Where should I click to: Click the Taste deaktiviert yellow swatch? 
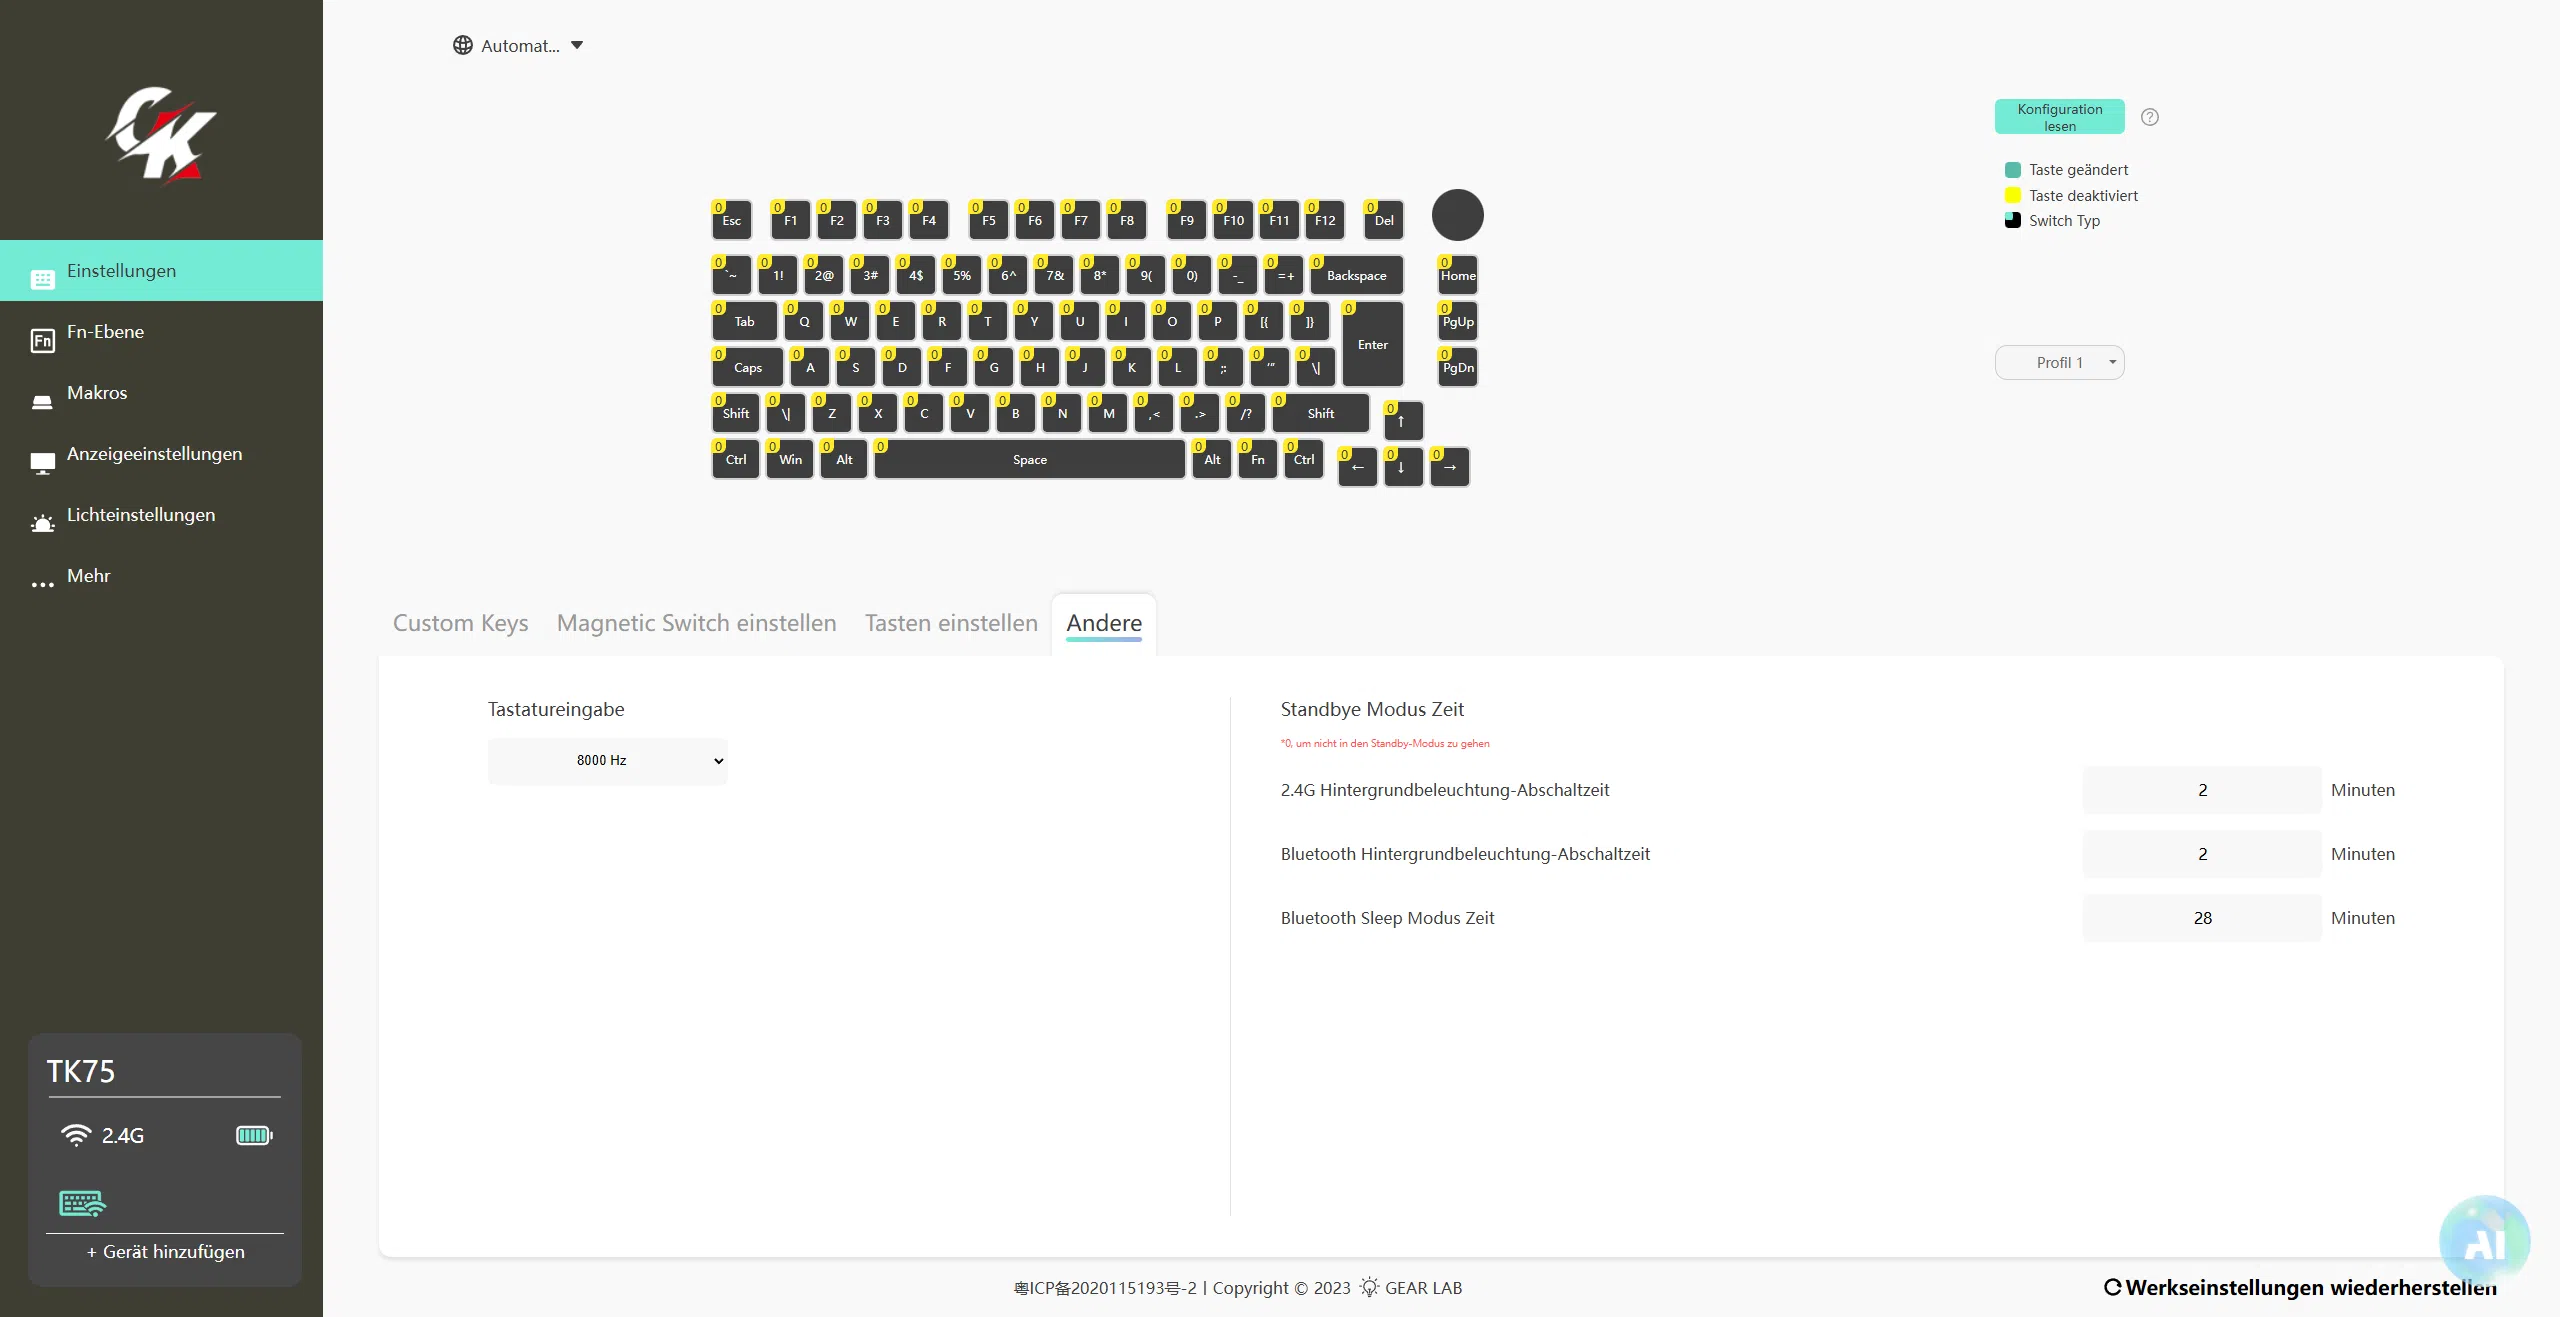pyautogui.click(x=2013, y=195)
